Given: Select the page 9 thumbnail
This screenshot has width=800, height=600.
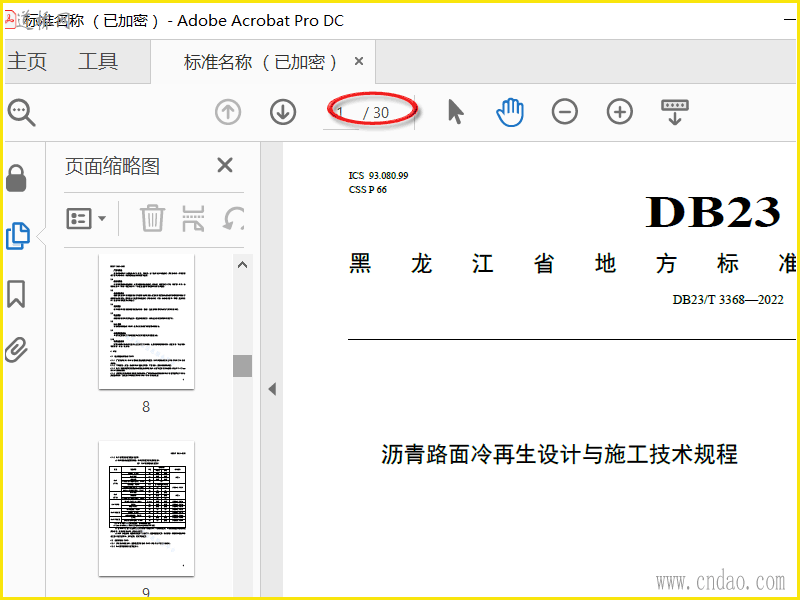Looking at the screenshot, I should [x=146, y=508].
